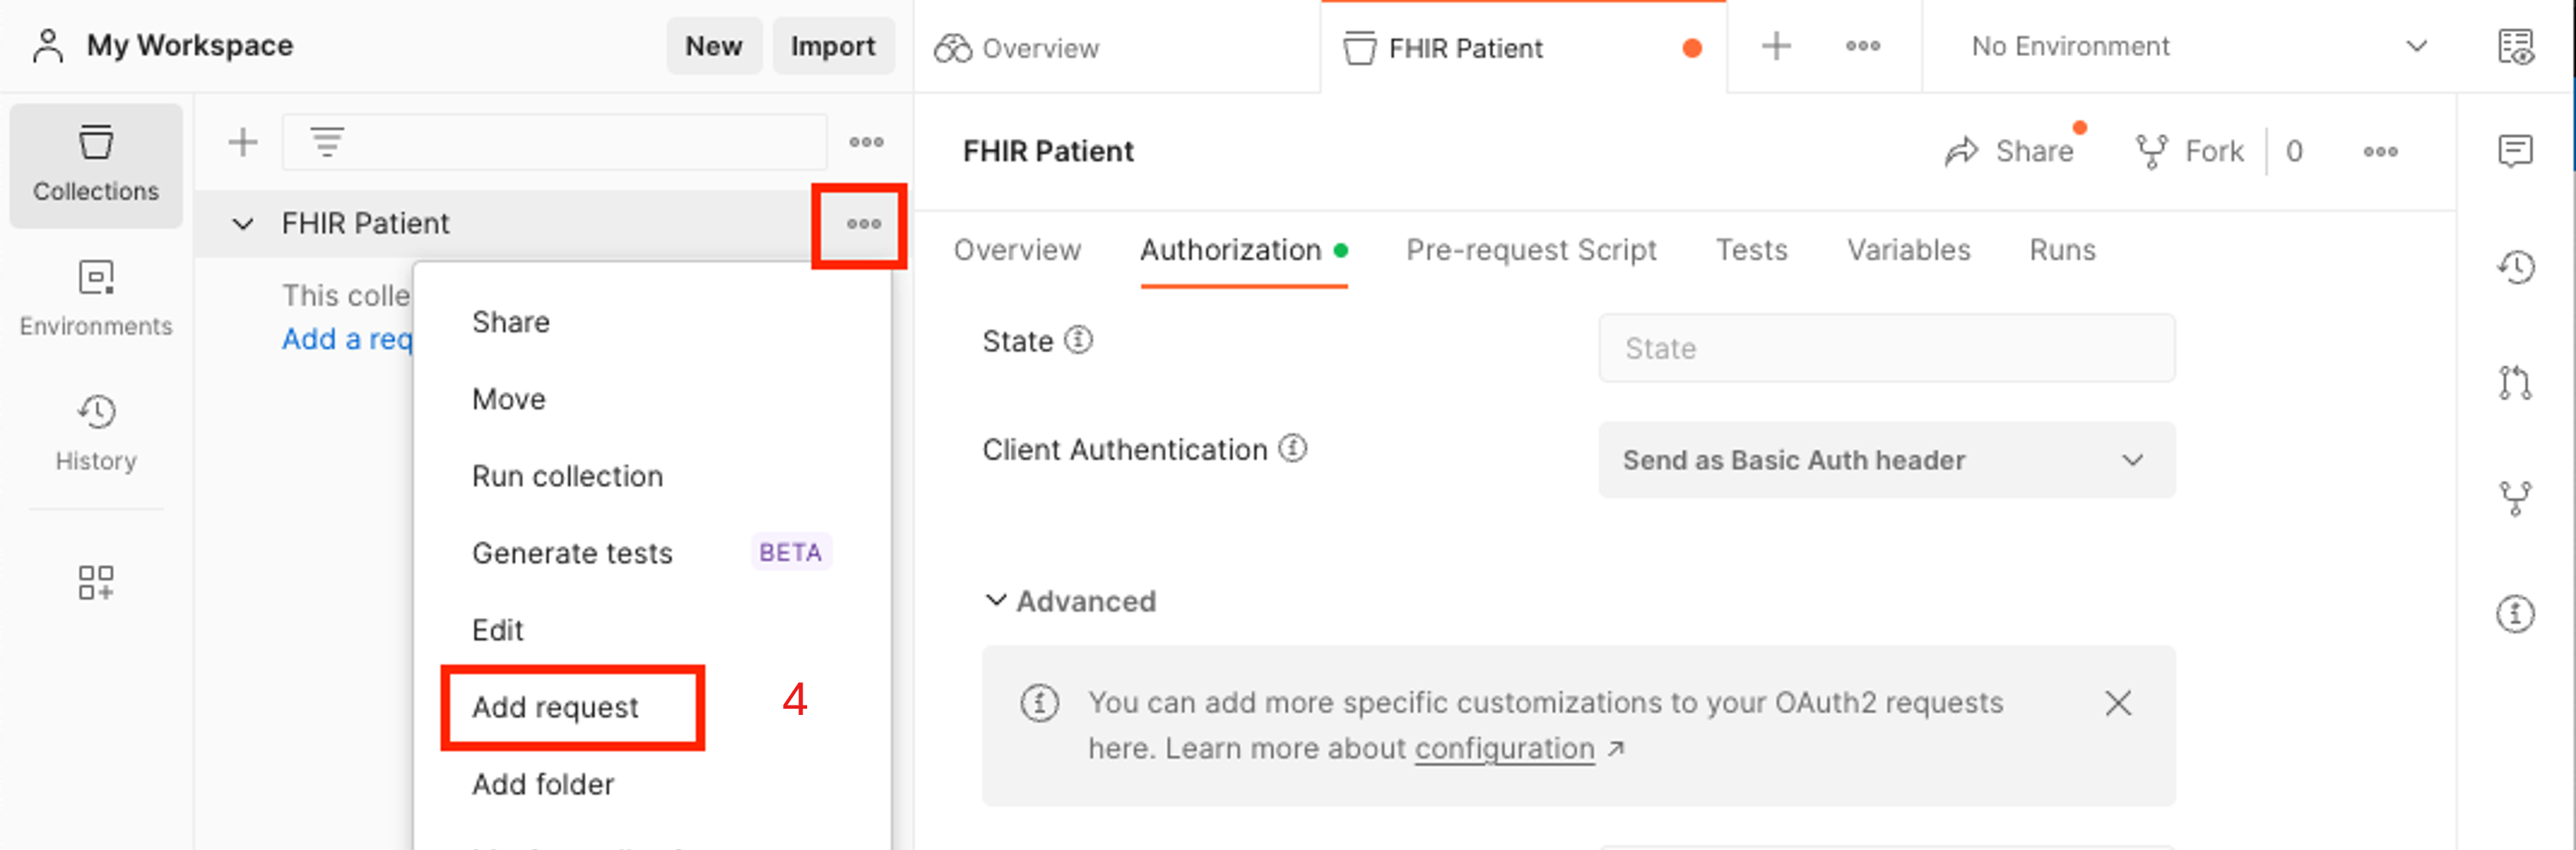Select Add request from context menu
Image resolution: width=2576 pixels, height=850 pixels.
coord(559,707)
